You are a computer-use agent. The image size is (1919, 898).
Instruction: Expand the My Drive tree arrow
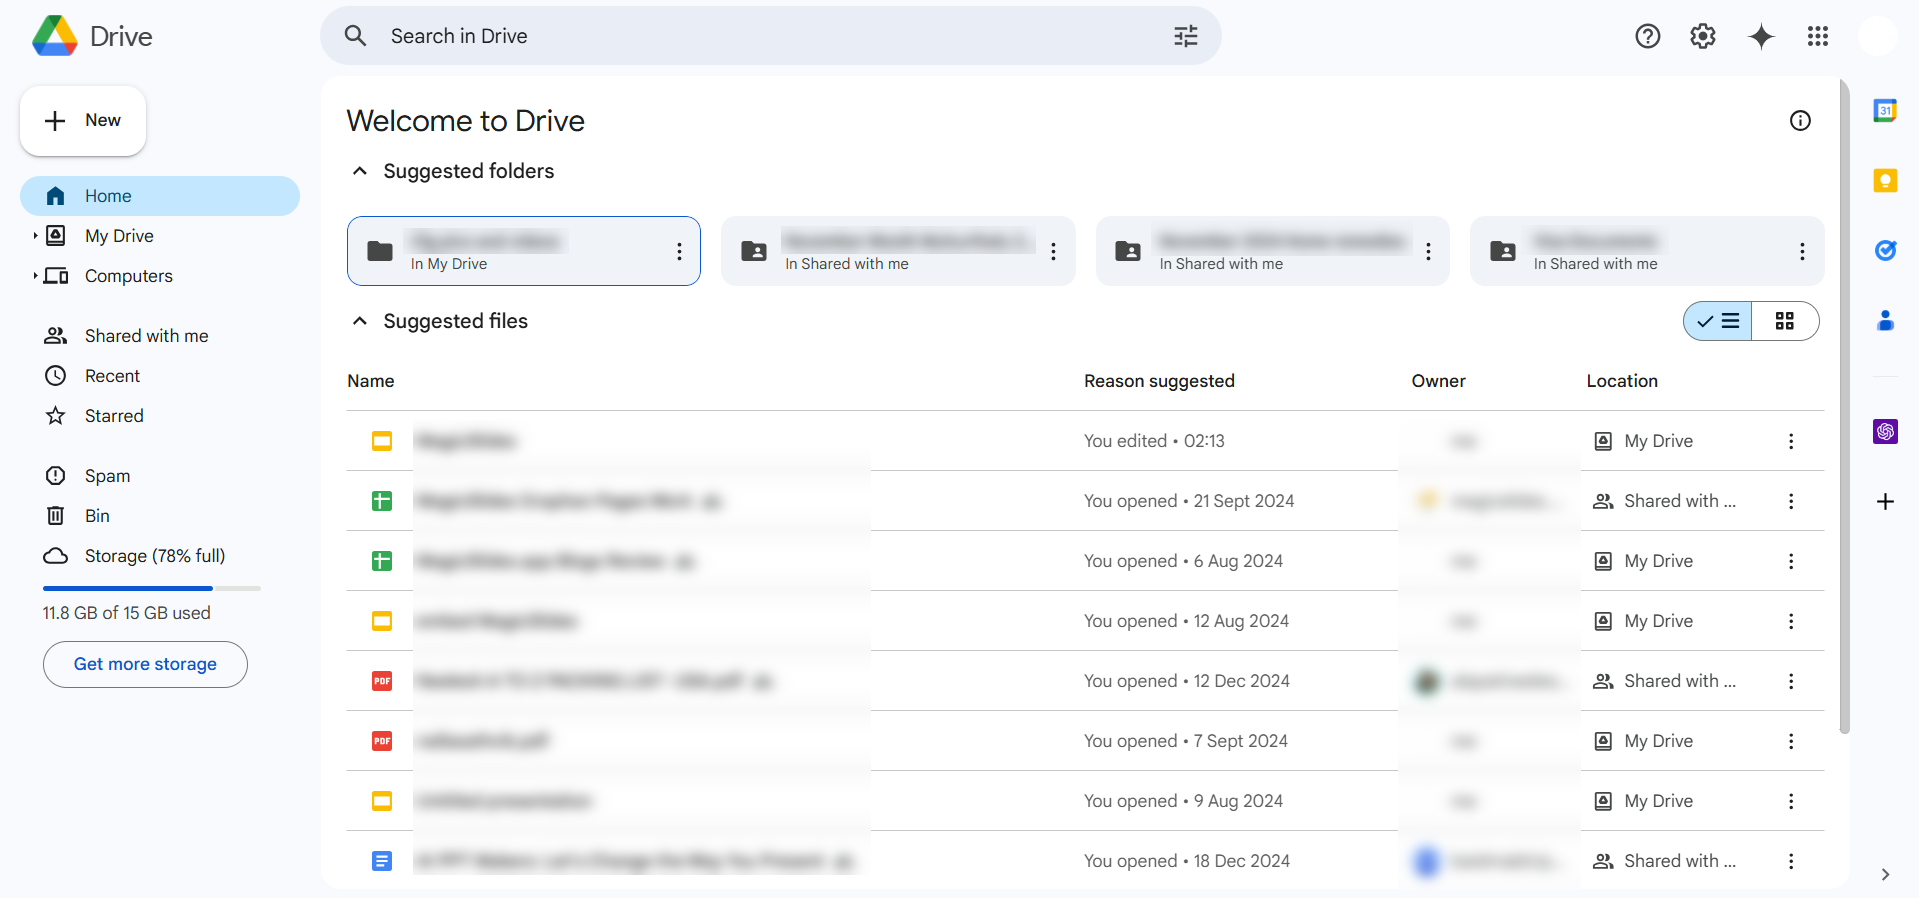tap(35, 236)
